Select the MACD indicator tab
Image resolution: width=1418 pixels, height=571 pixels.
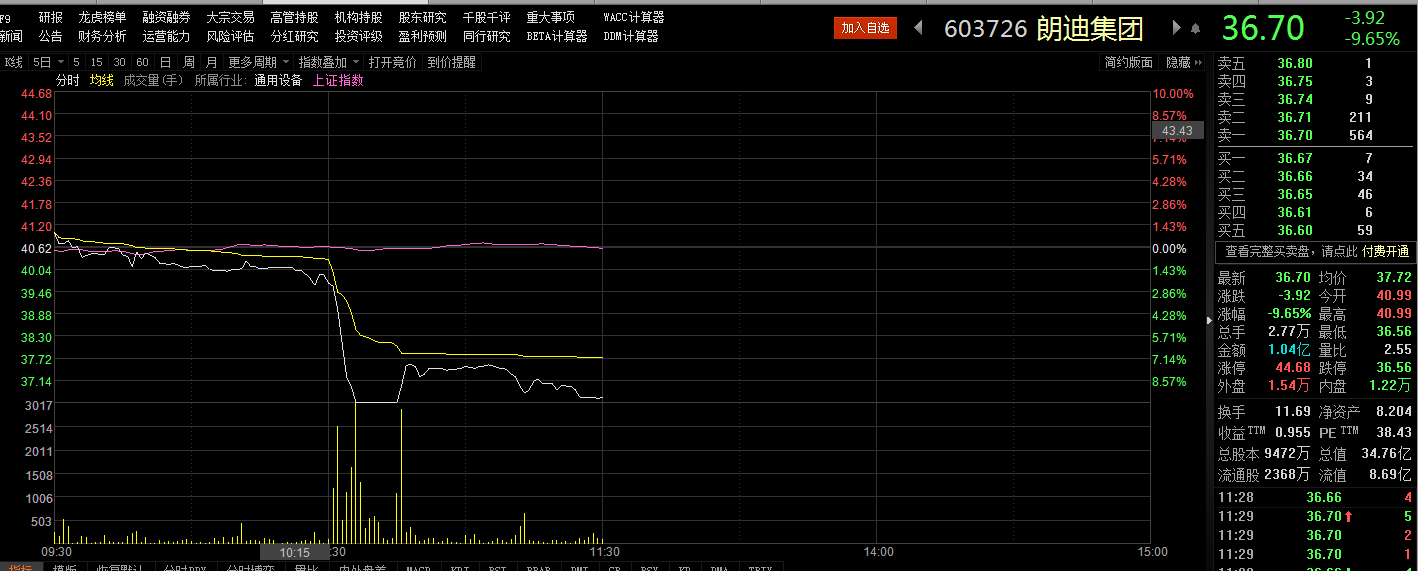click(x=418, y=567)
